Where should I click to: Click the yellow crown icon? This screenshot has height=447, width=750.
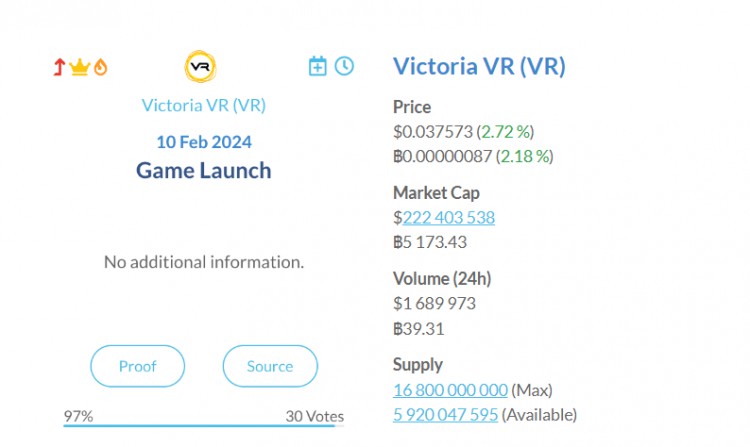tap(79, 67)
